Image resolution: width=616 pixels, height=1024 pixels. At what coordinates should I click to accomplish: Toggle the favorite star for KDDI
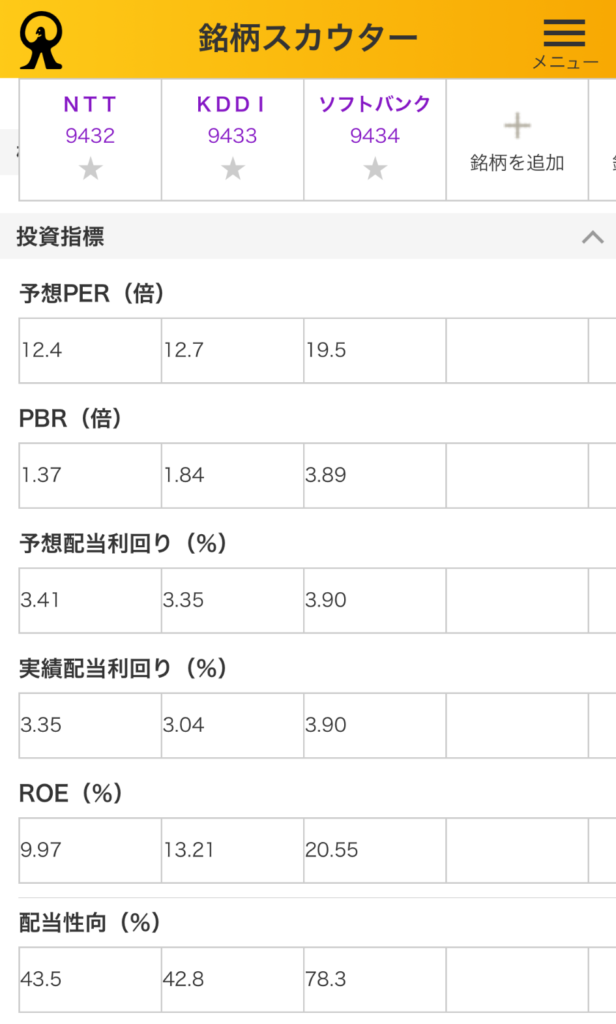[x=232, y=169]
